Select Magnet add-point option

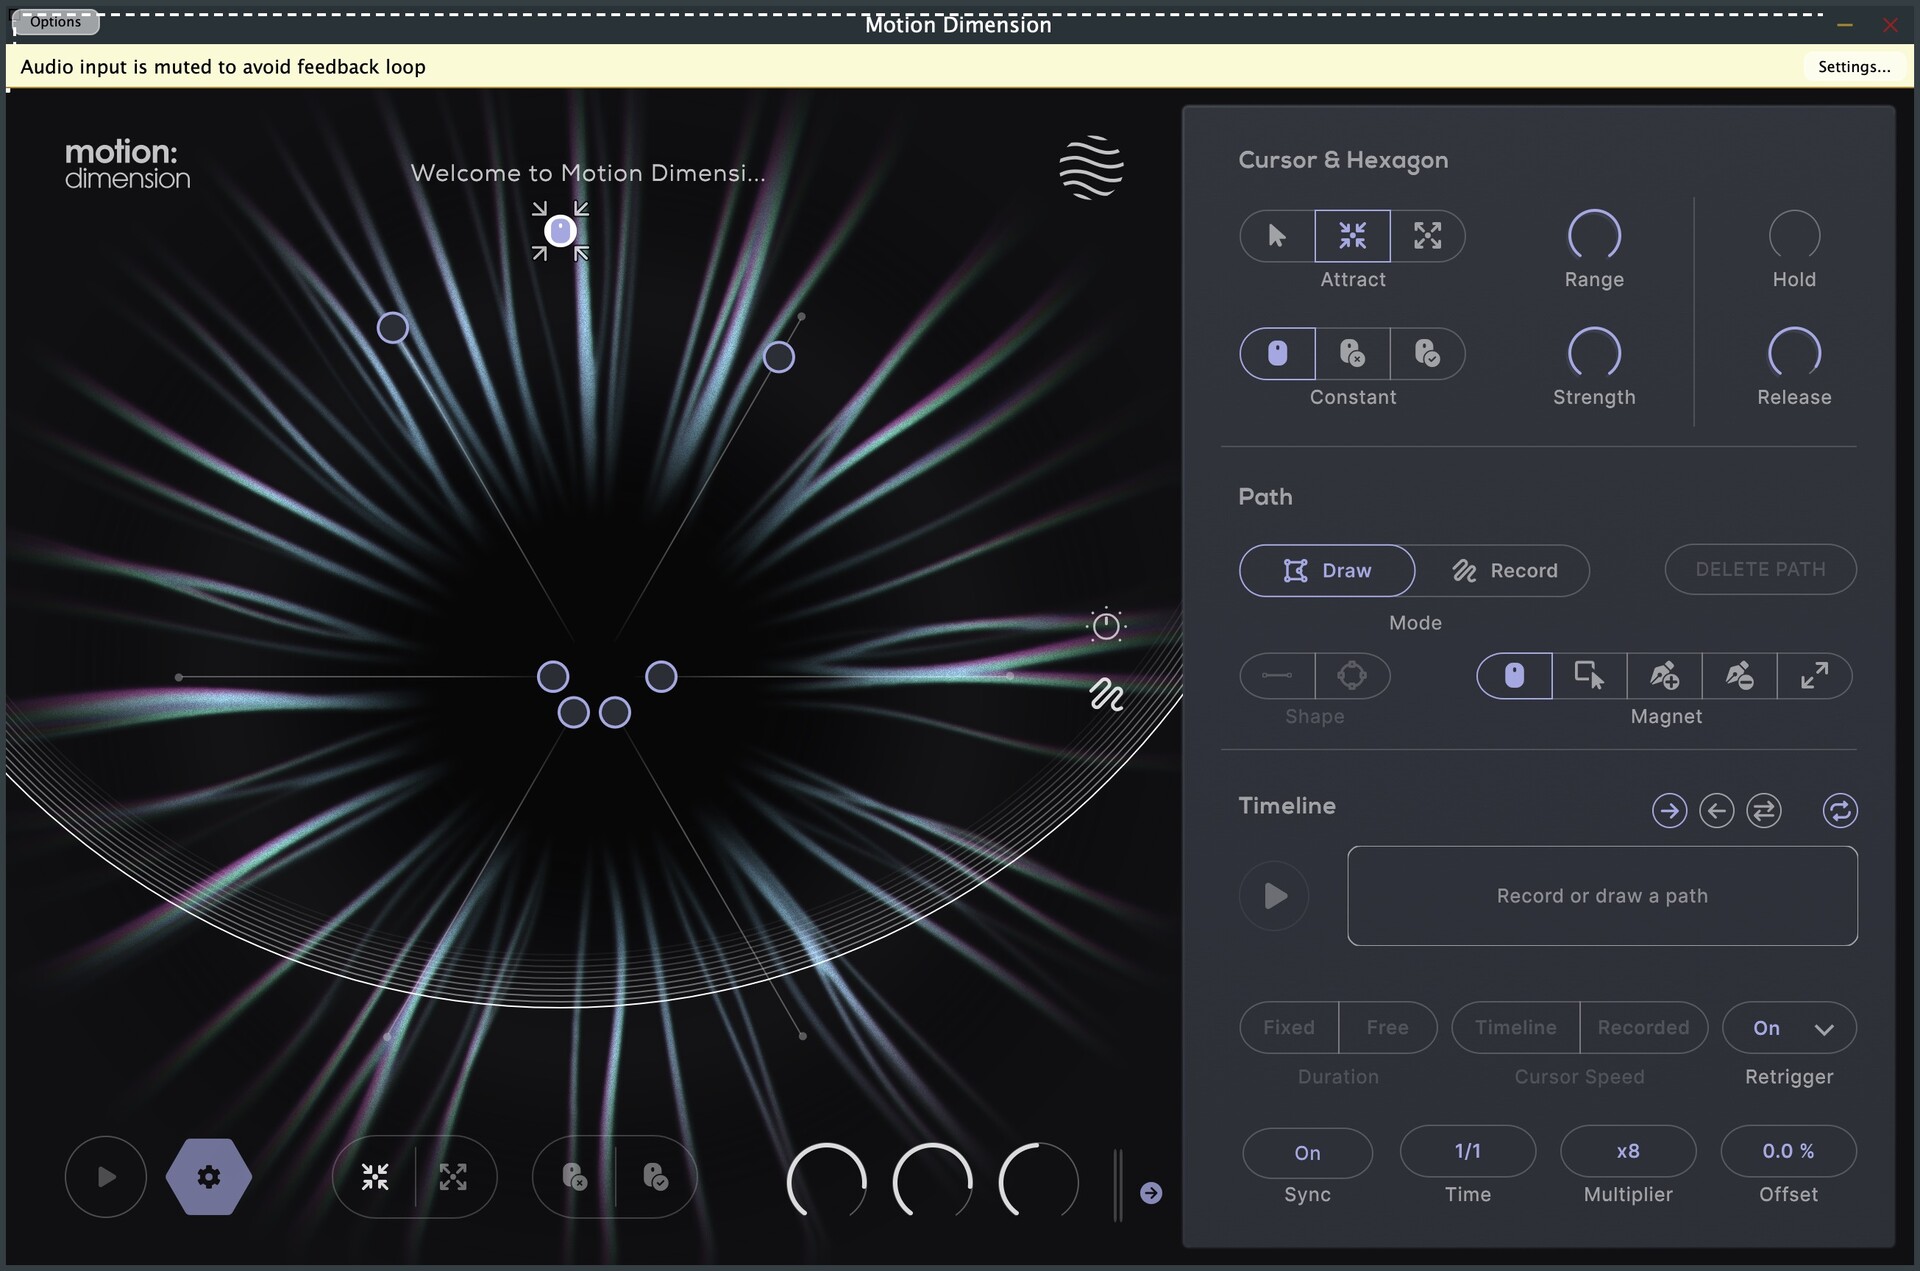click(1664, 675)
